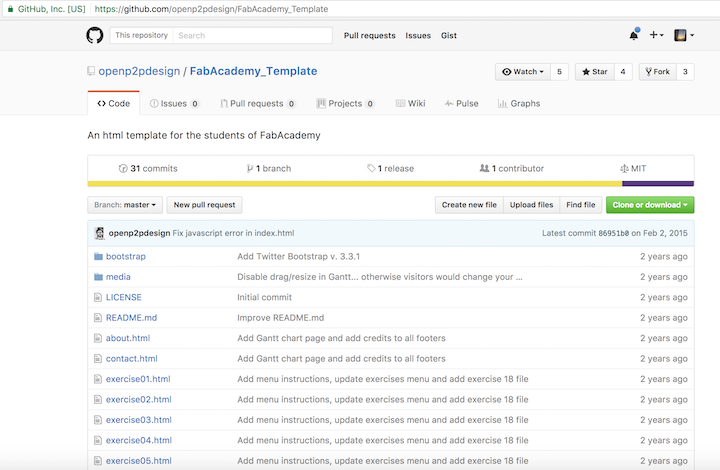Click the exercise02.html file icon

click(98, 399)
